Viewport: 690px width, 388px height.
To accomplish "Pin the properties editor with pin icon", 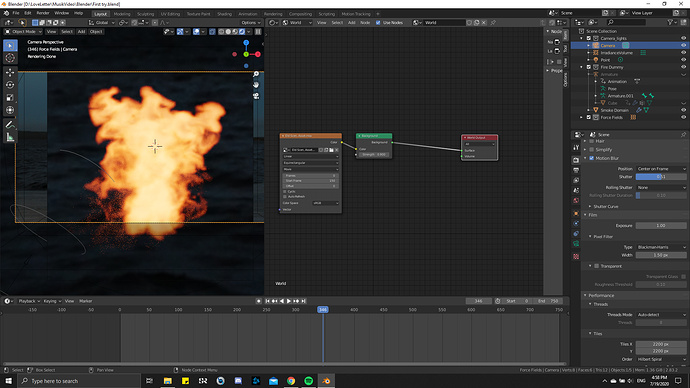I will coord(683,135).
